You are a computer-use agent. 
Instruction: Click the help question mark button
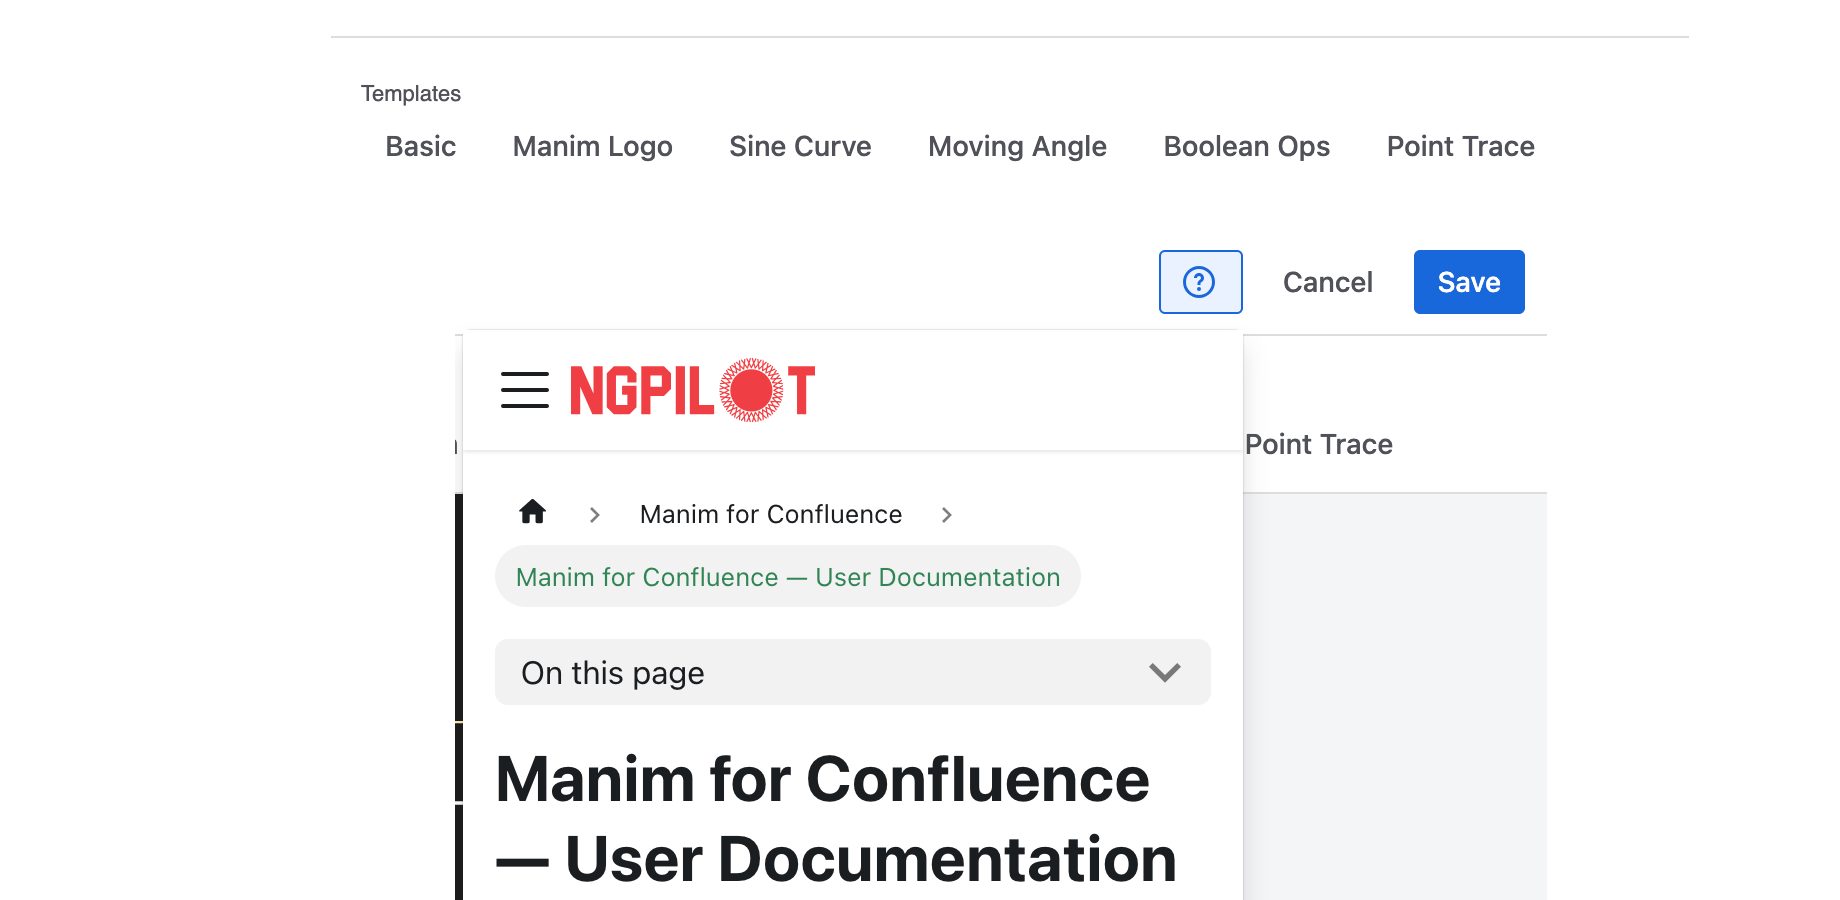coord(1200,282)
